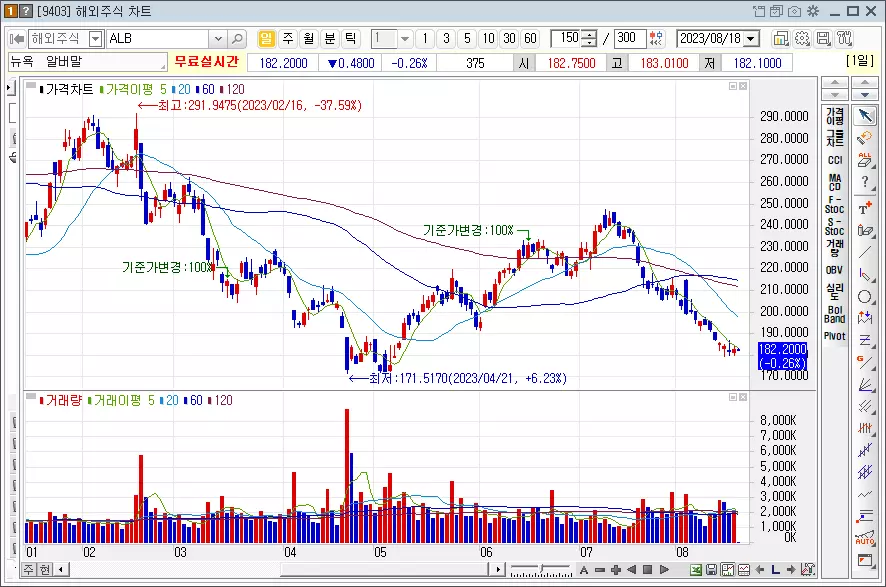The image size is (886, 587).
Task: Toggle the 현 button at bottom left
Action: [x=45, y=569]
